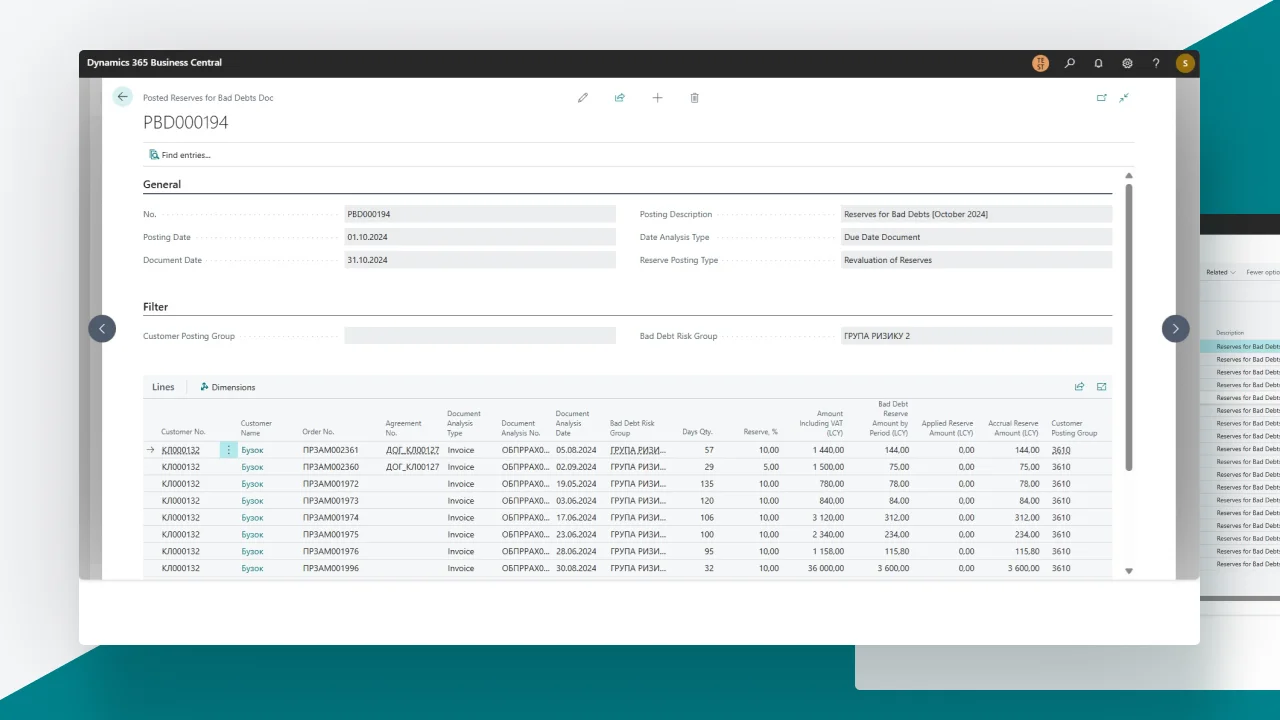Viewport: 1280px width, 720px height.
Task: Click the Edit pencil icon
Action: [x=583, y=97]
